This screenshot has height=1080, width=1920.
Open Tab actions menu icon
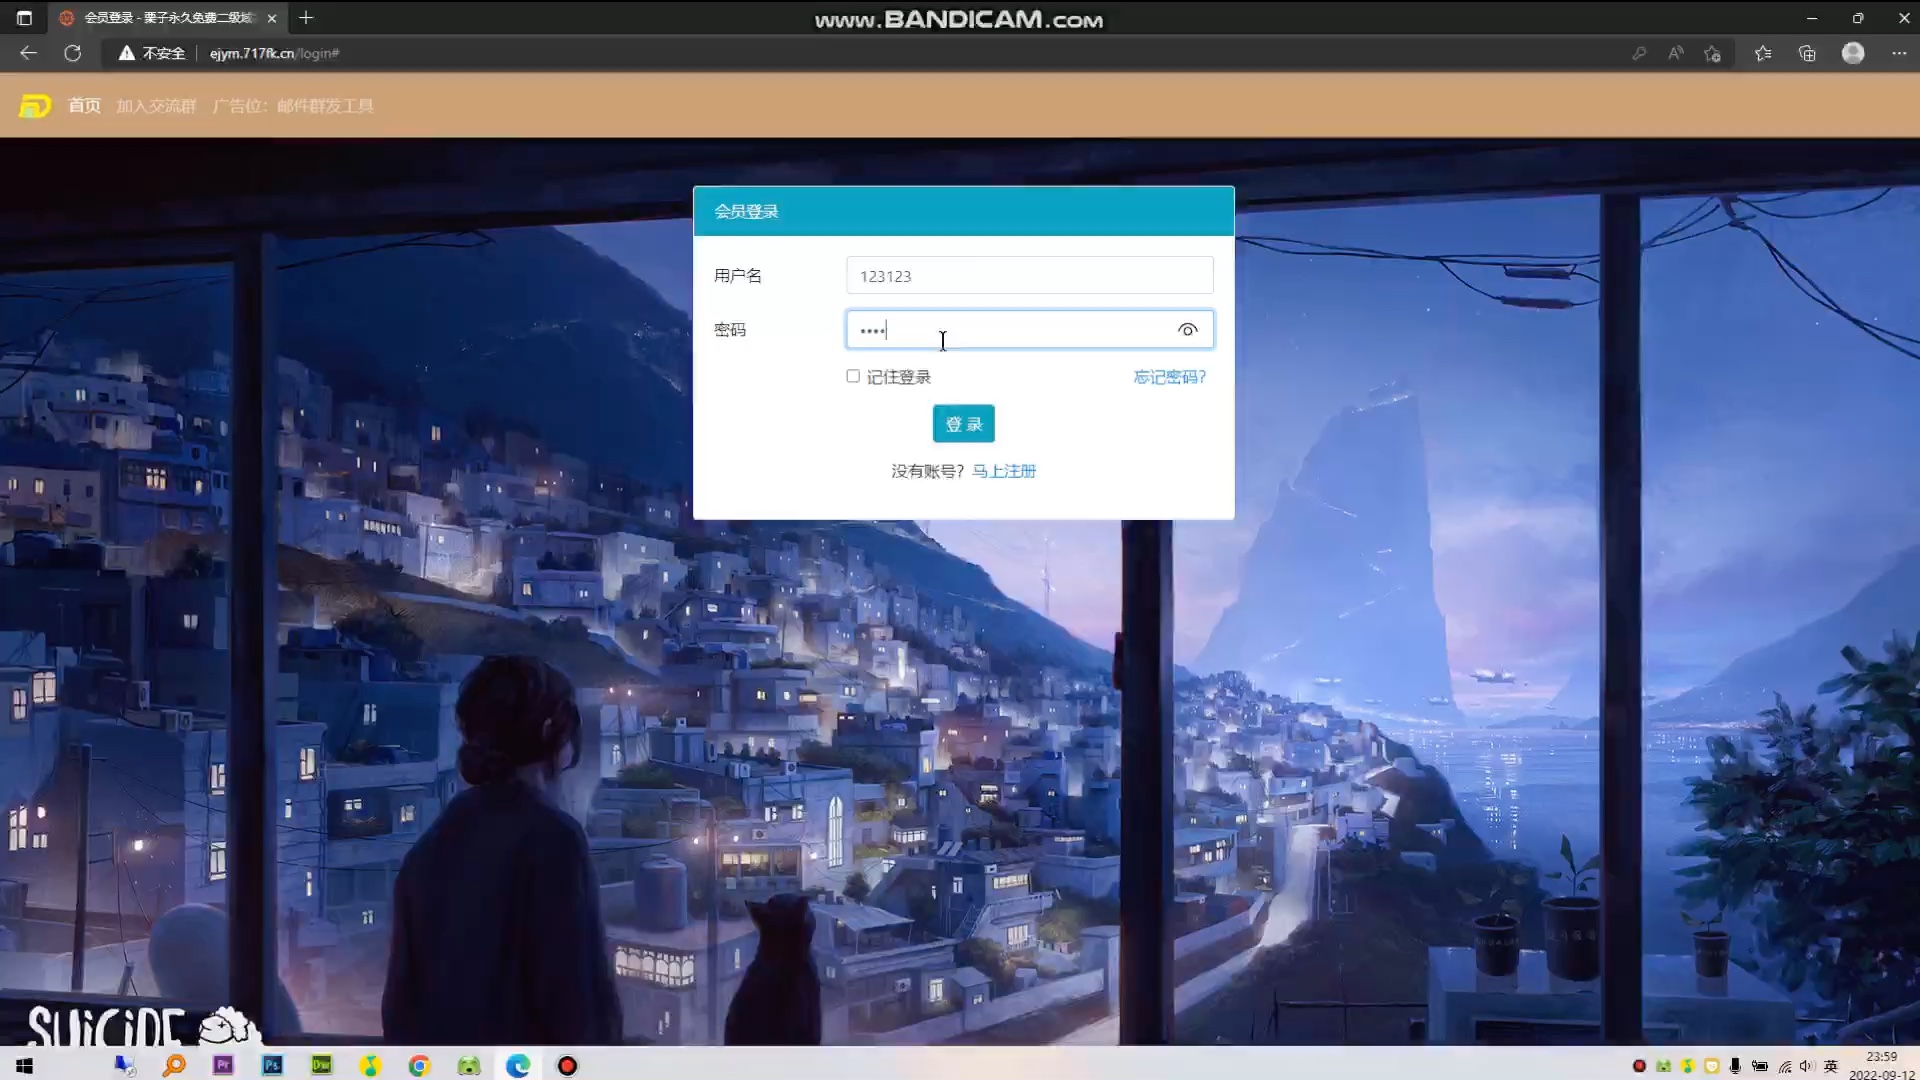24,18
